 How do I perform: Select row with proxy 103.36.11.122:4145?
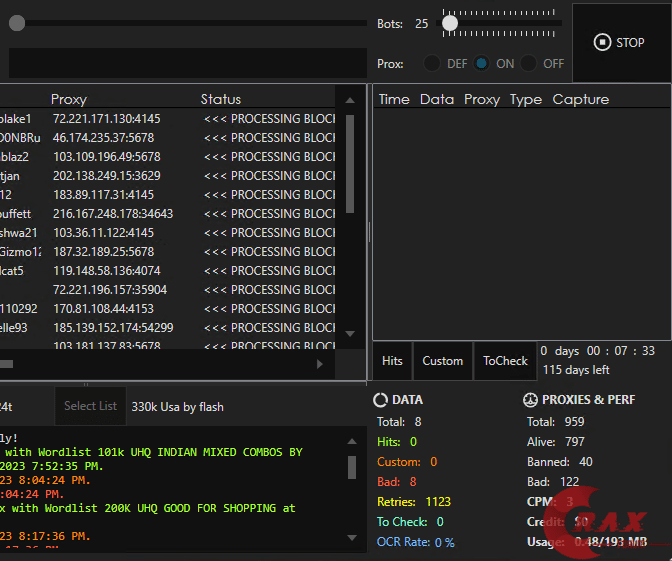(167, 233)
